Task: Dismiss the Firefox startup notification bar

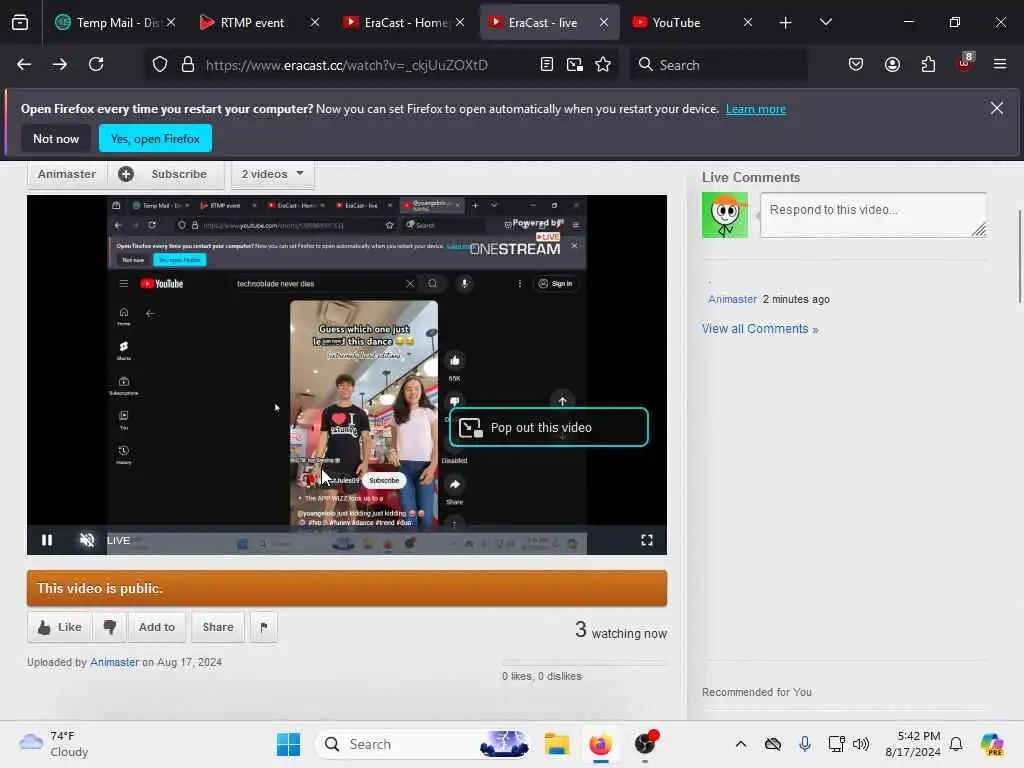Action: [997, 108]
